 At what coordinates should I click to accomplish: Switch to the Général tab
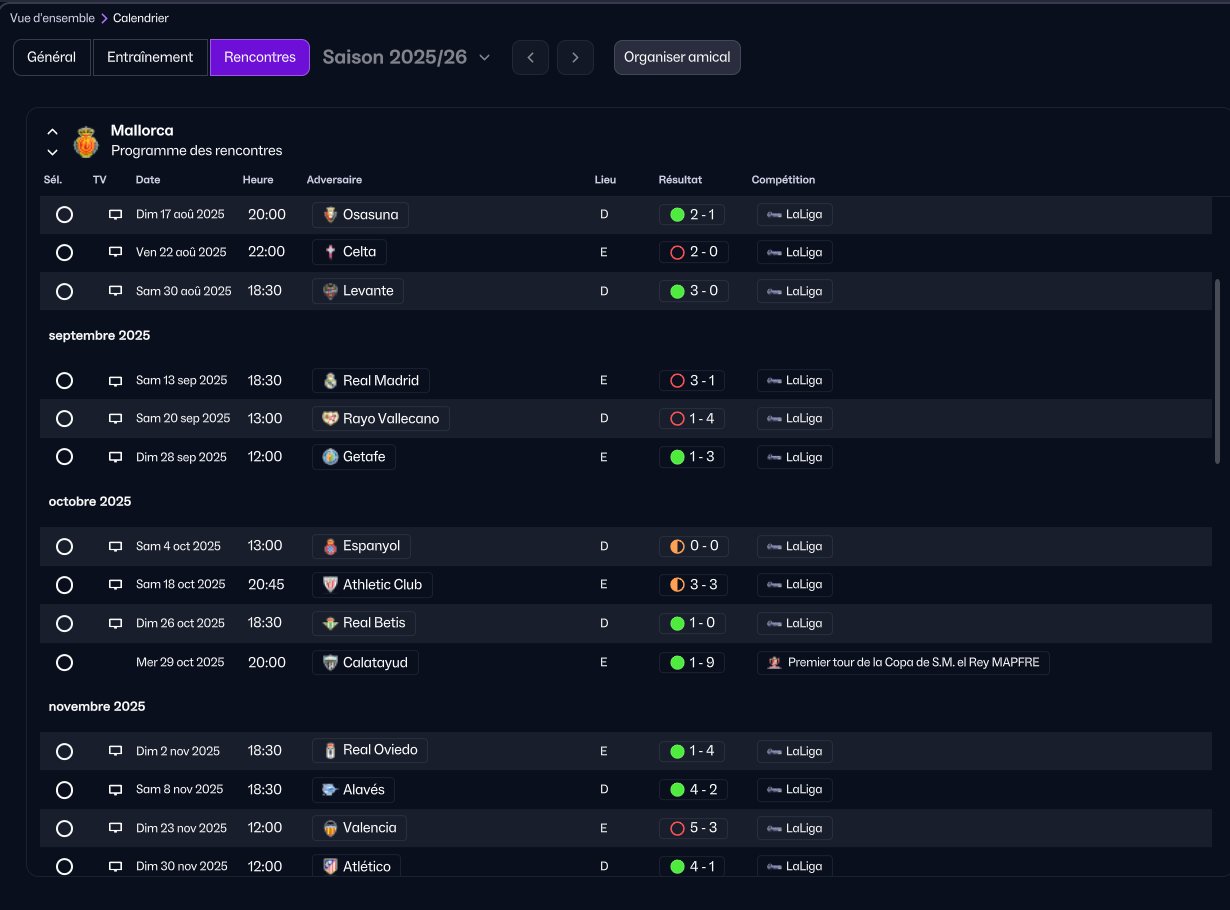[51, 57]
